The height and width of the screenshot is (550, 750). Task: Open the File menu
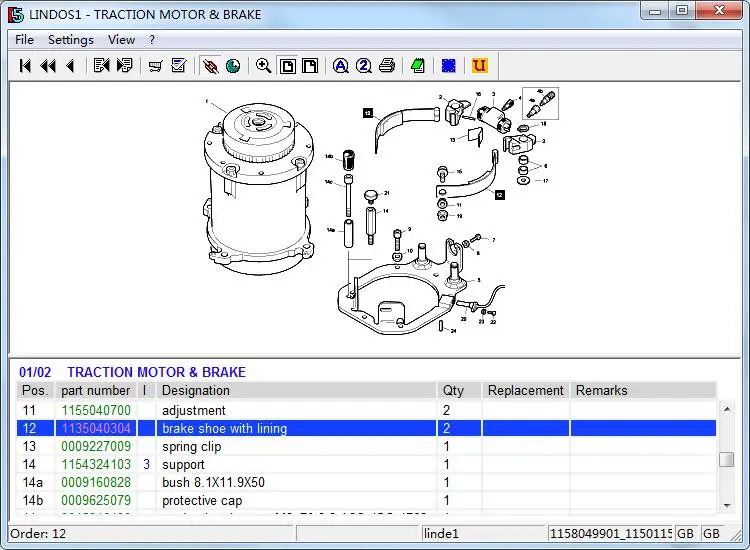click(24, 40)
